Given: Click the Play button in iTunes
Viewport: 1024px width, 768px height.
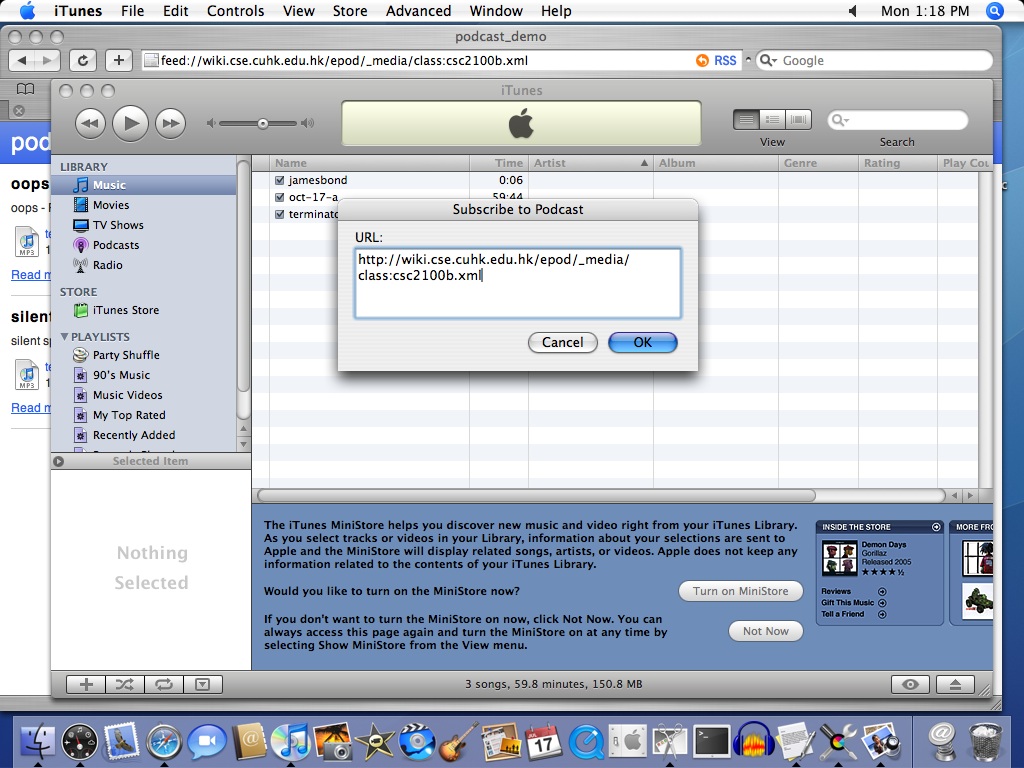Looking at the screenshot, I should pyautogui.click(x=131, y=123).
